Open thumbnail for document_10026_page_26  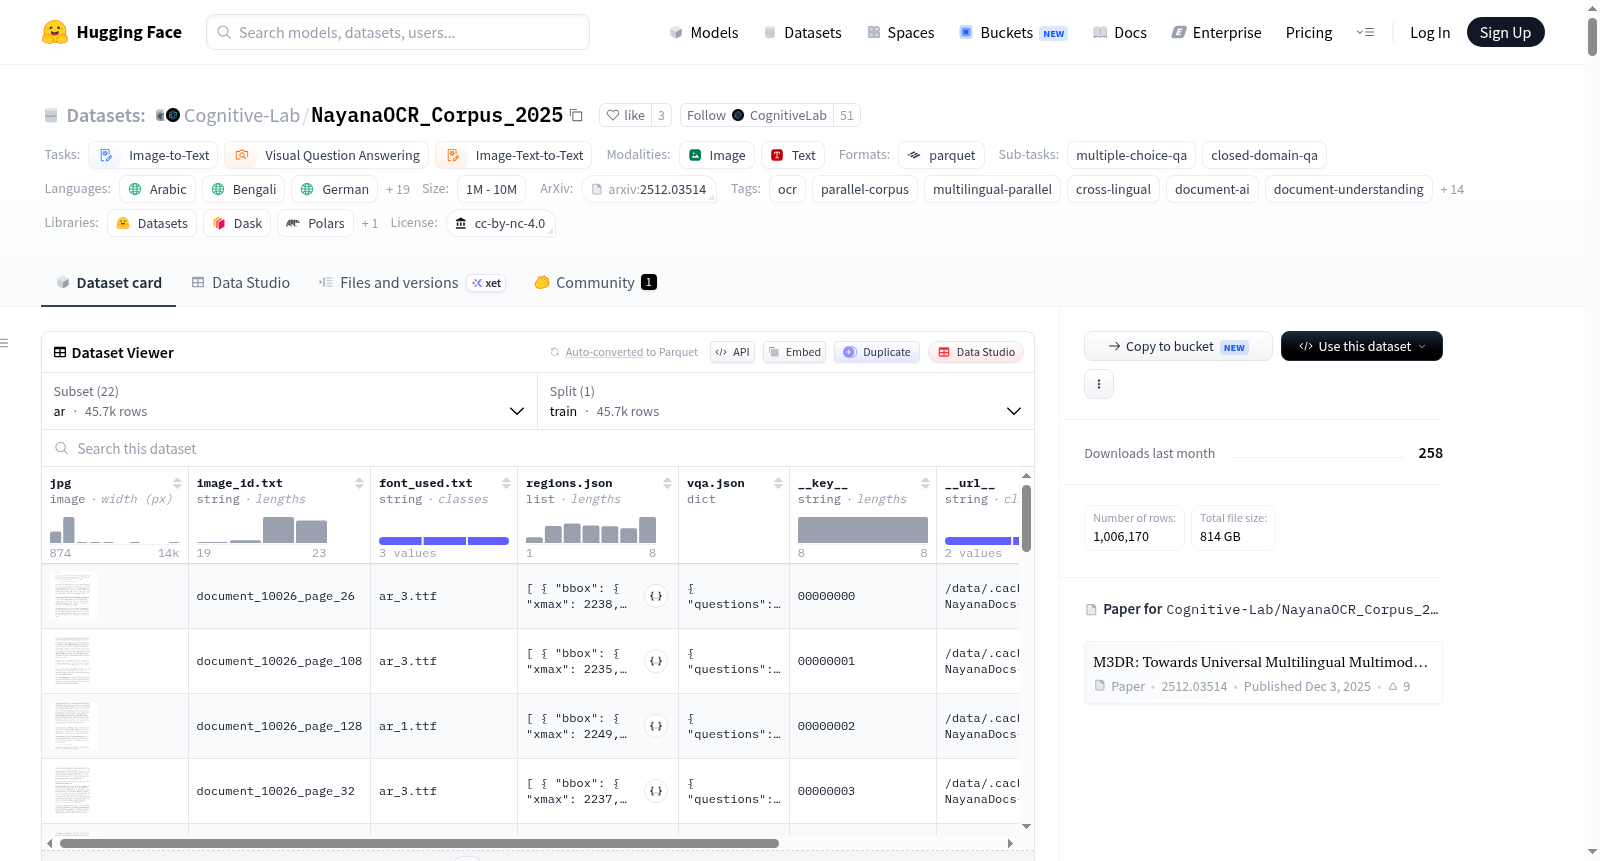tap(73, 596)
